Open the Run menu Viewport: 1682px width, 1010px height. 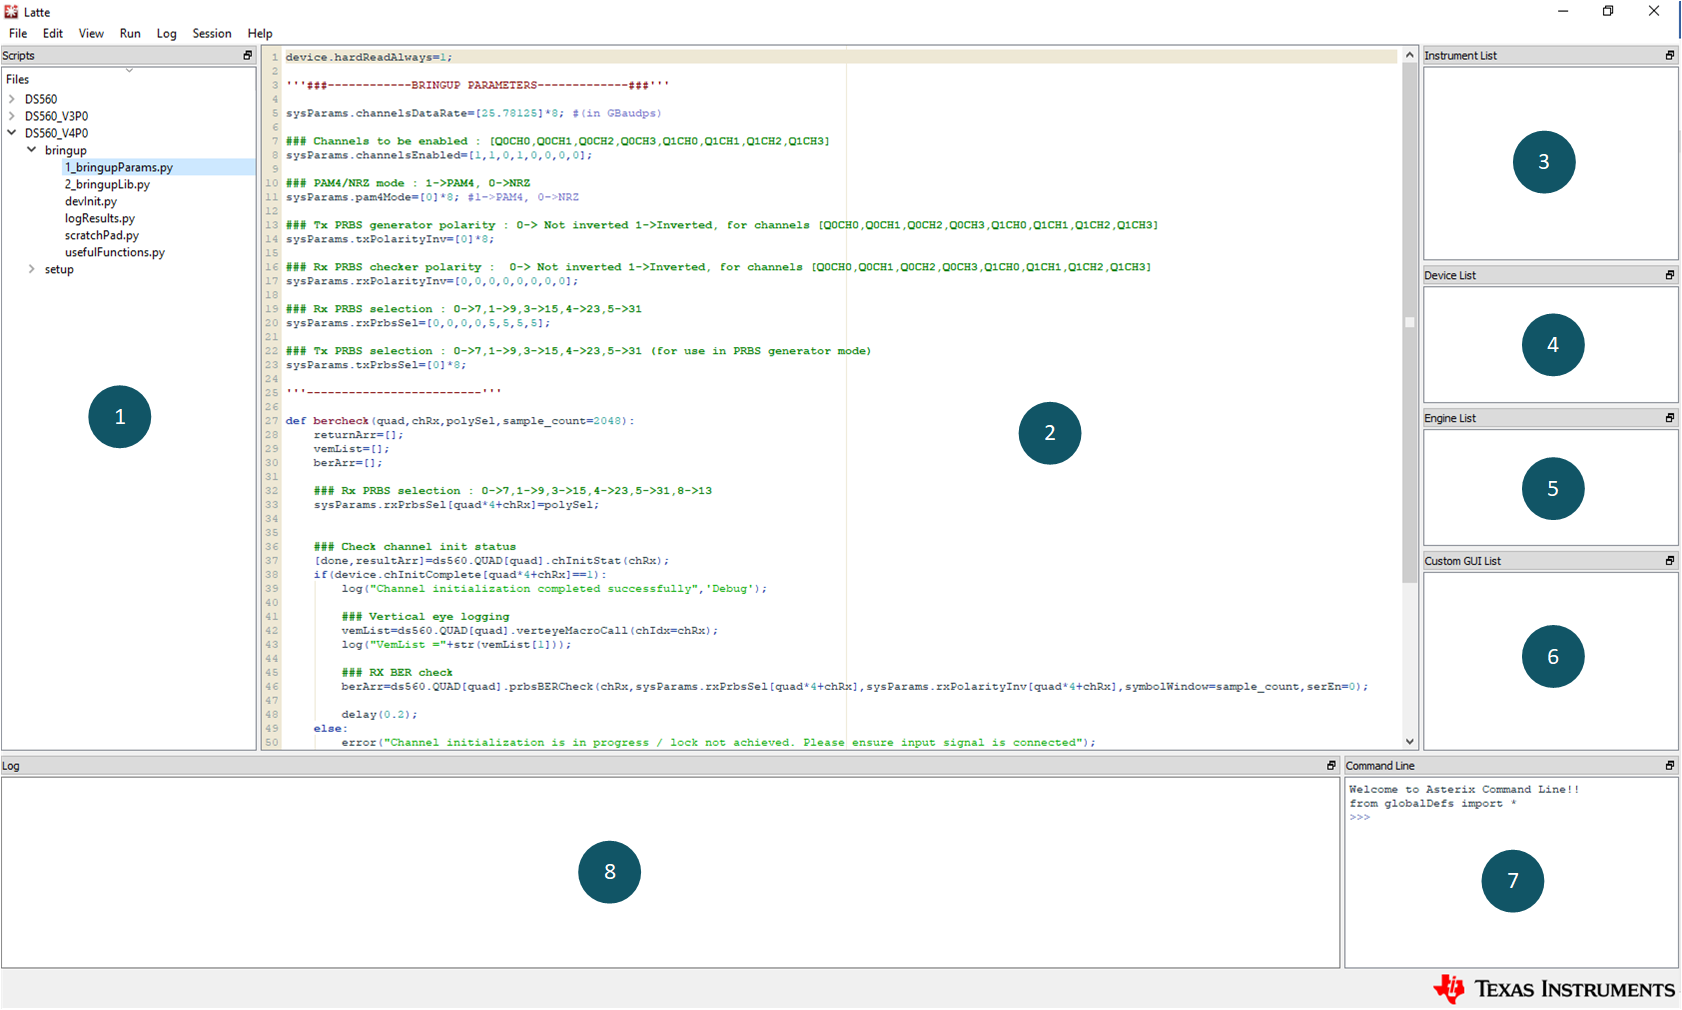pos(130,33)
